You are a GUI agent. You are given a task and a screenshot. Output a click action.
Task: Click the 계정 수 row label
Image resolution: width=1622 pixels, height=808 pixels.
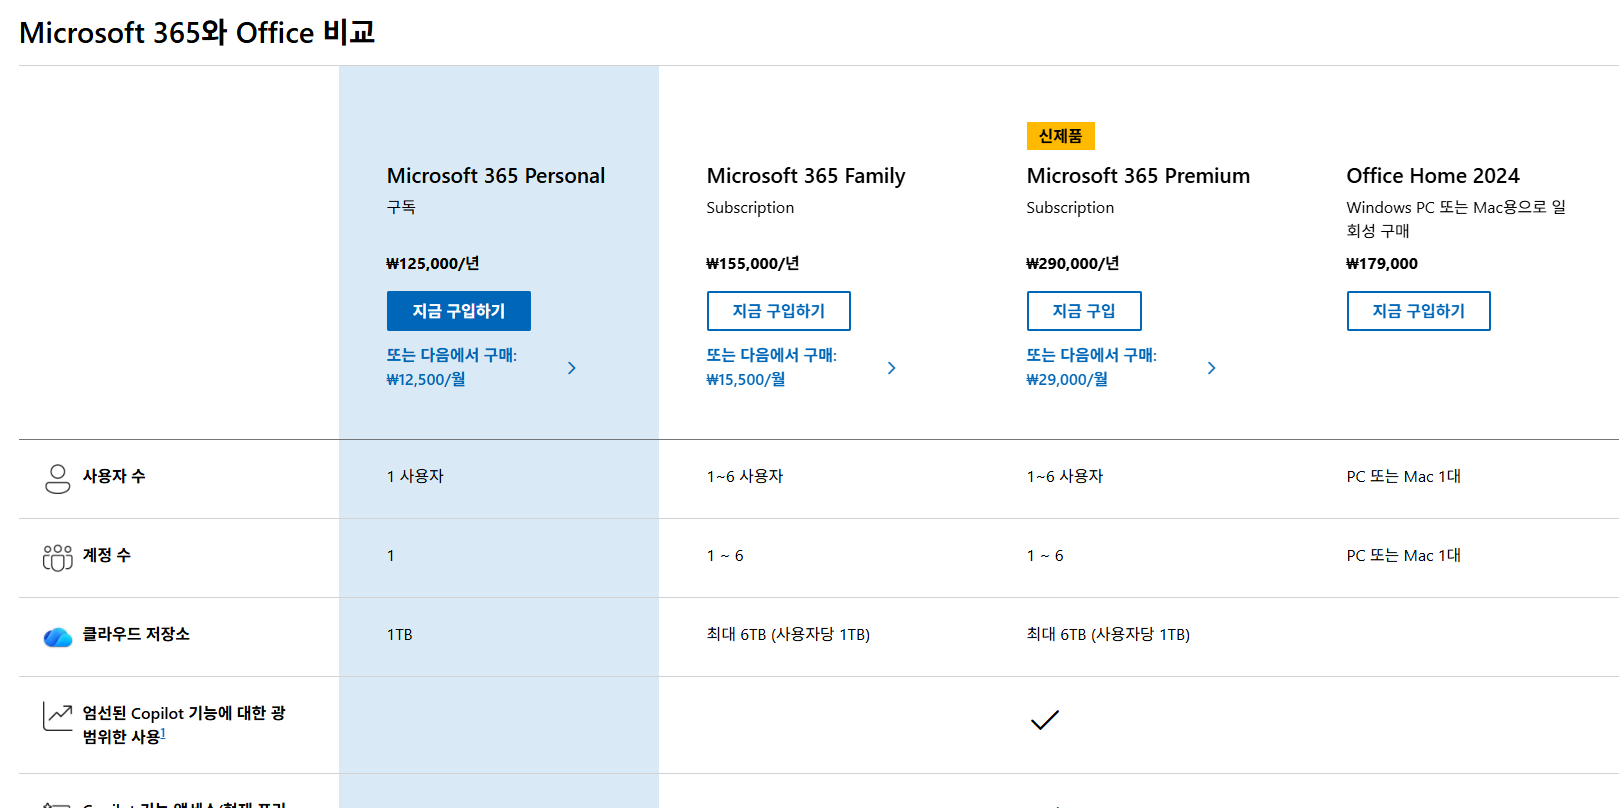coord(107,555)
